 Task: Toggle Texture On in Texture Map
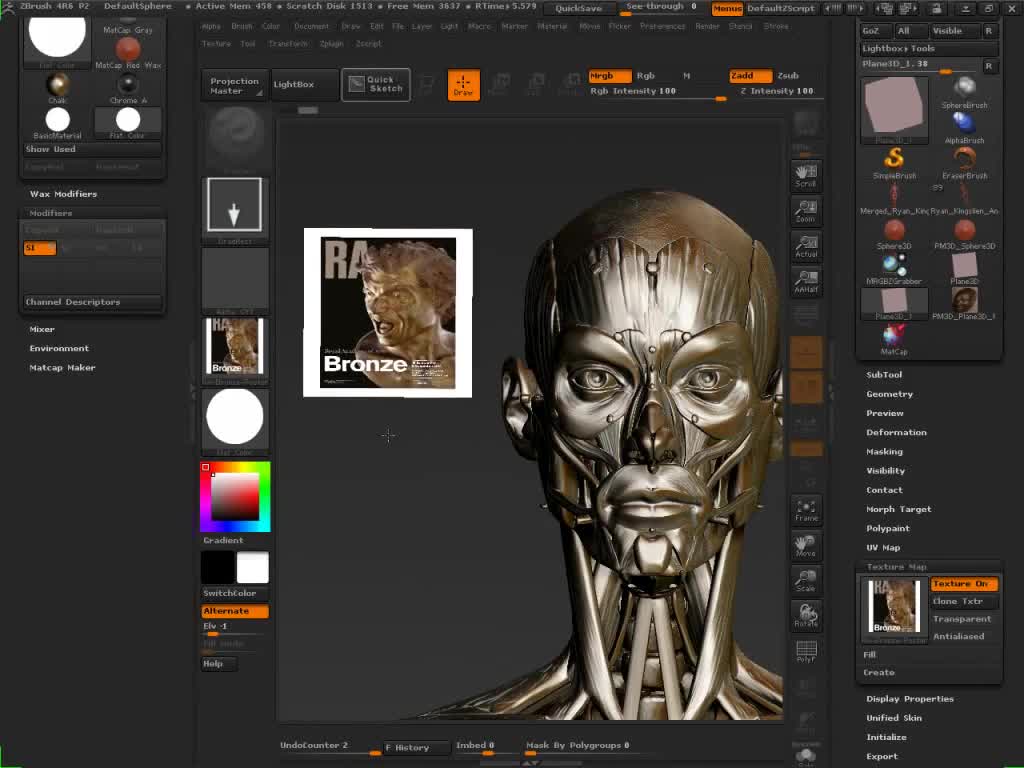(x=964, y=584)
